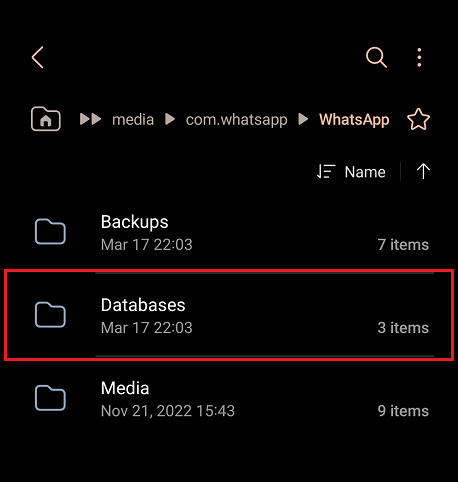
Task: Click the Media folder icon
Action: 50,398
